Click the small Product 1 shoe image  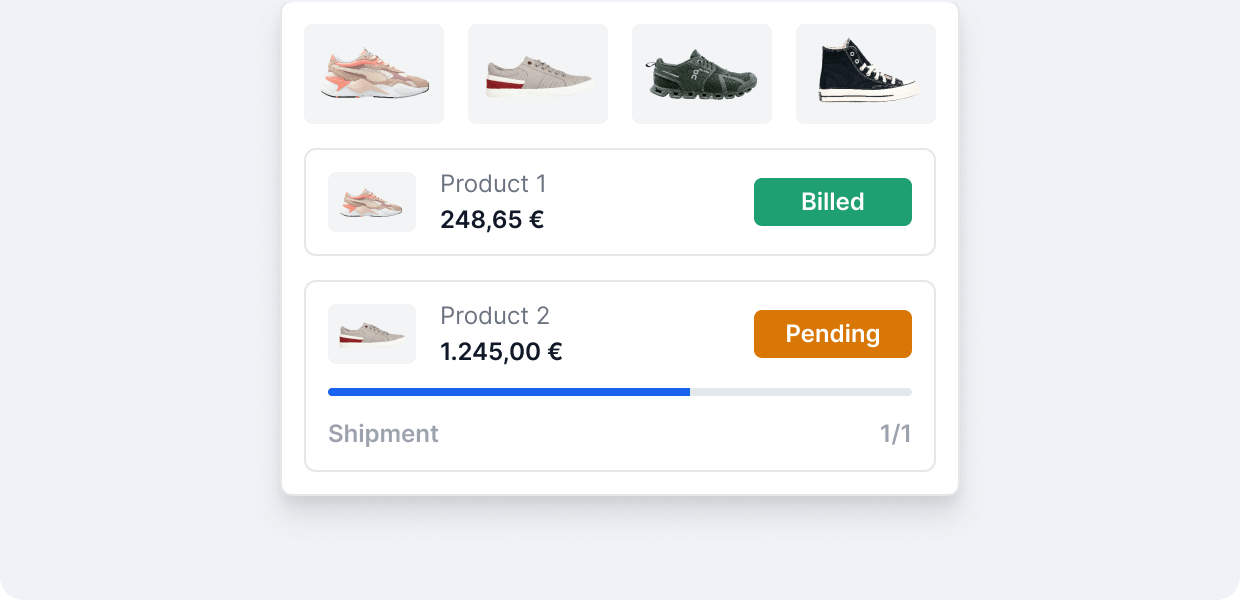point(372,201)
